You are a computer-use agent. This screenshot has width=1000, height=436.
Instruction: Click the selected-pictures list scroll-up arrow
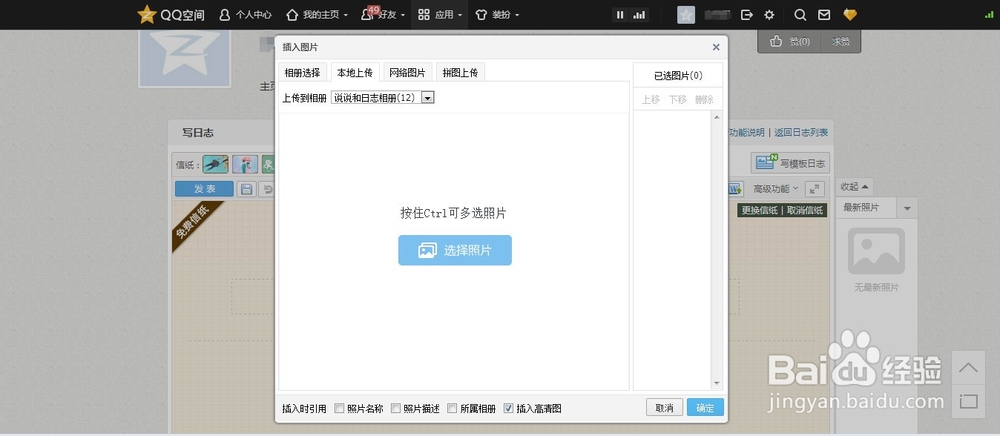click(x=717, y=117)
